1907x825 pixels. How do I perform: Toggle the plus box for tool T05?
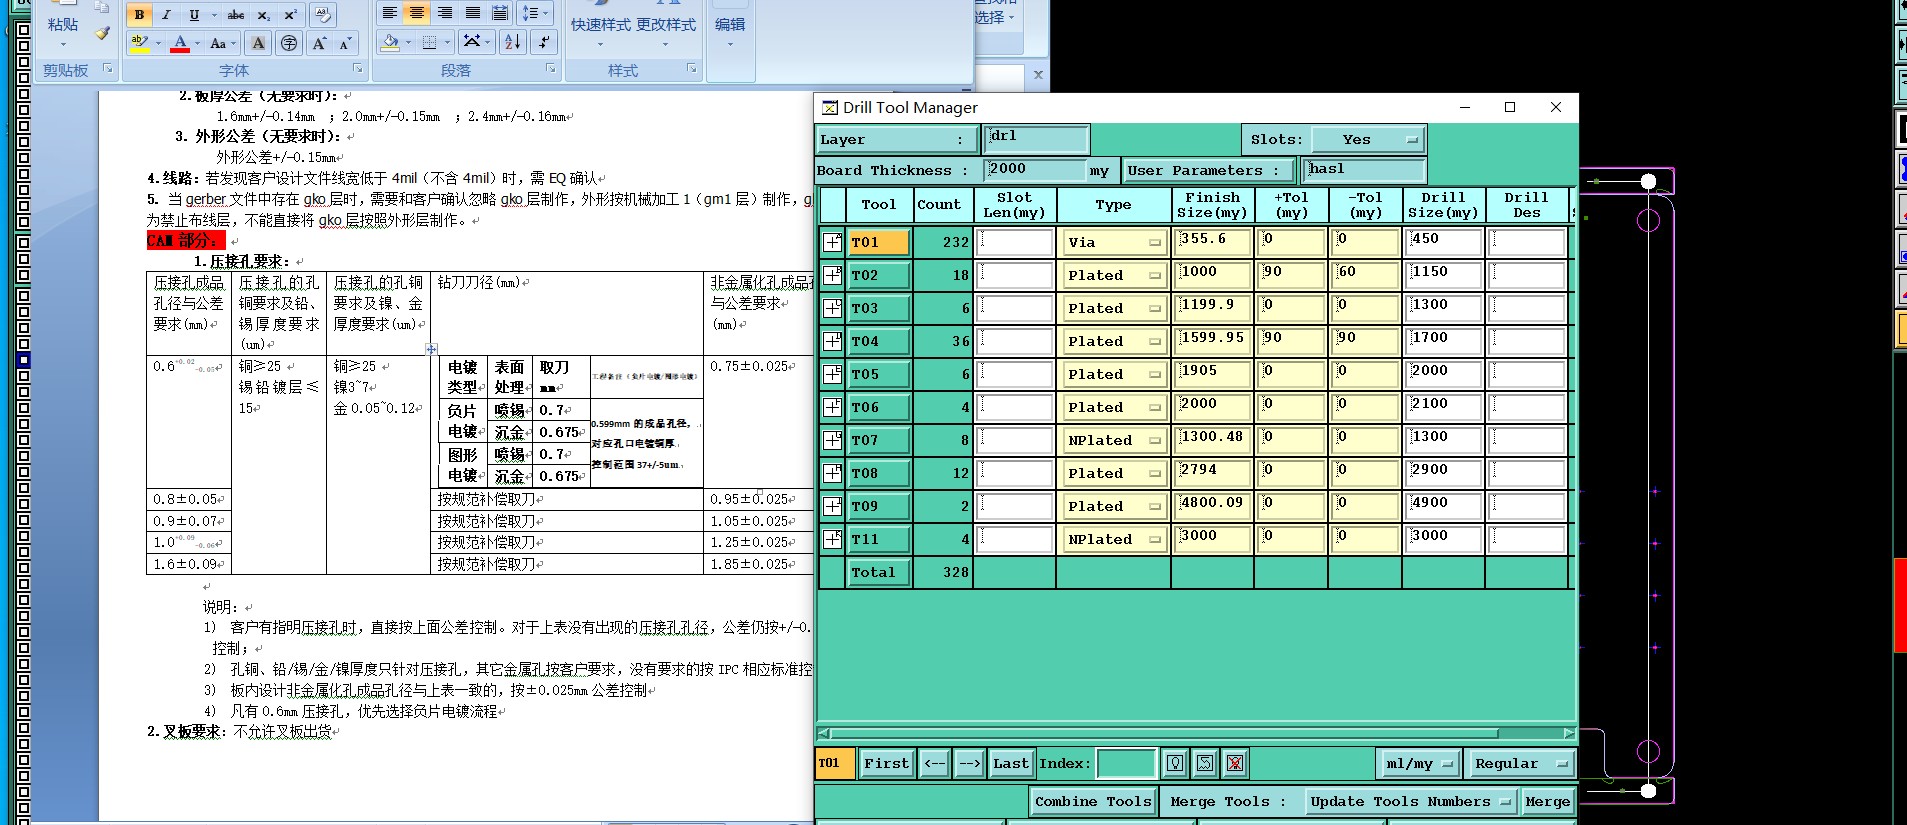tap(832, 374)
